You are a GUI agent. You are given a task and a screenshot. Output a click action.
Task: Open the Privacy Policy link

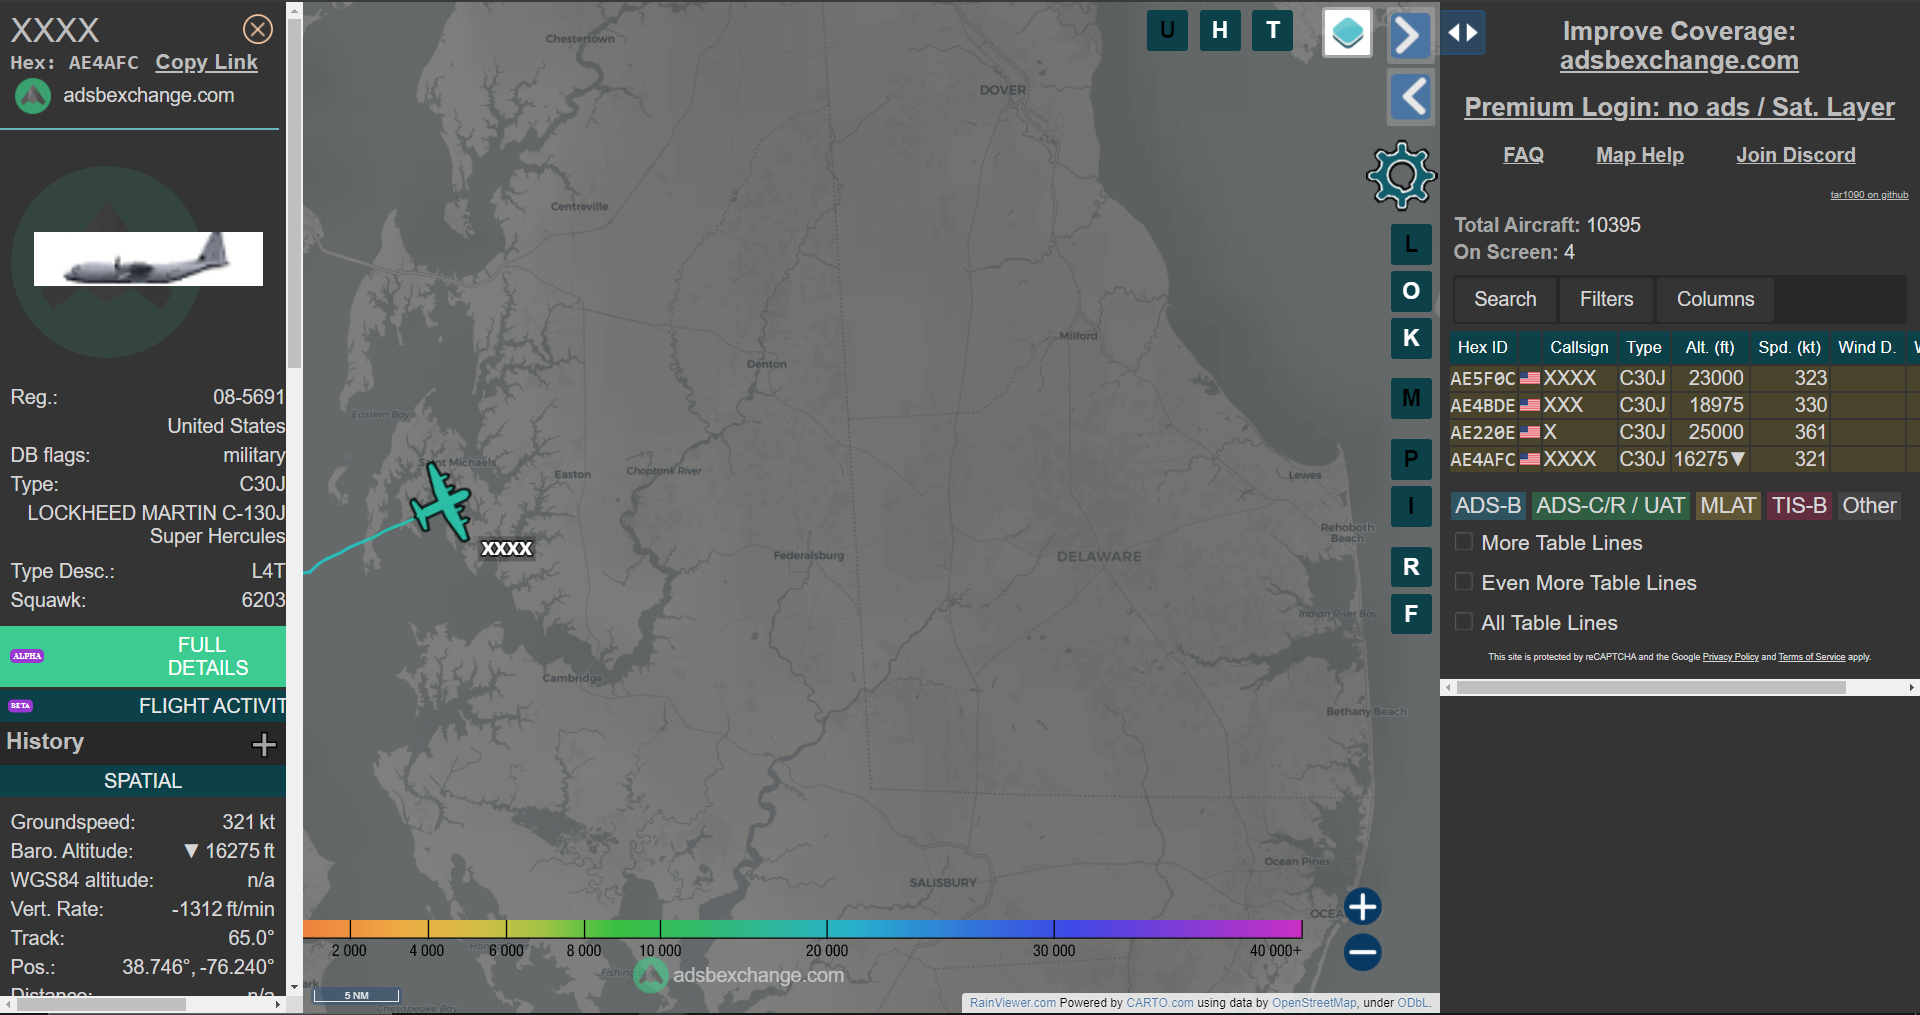tap(1730, 657)
